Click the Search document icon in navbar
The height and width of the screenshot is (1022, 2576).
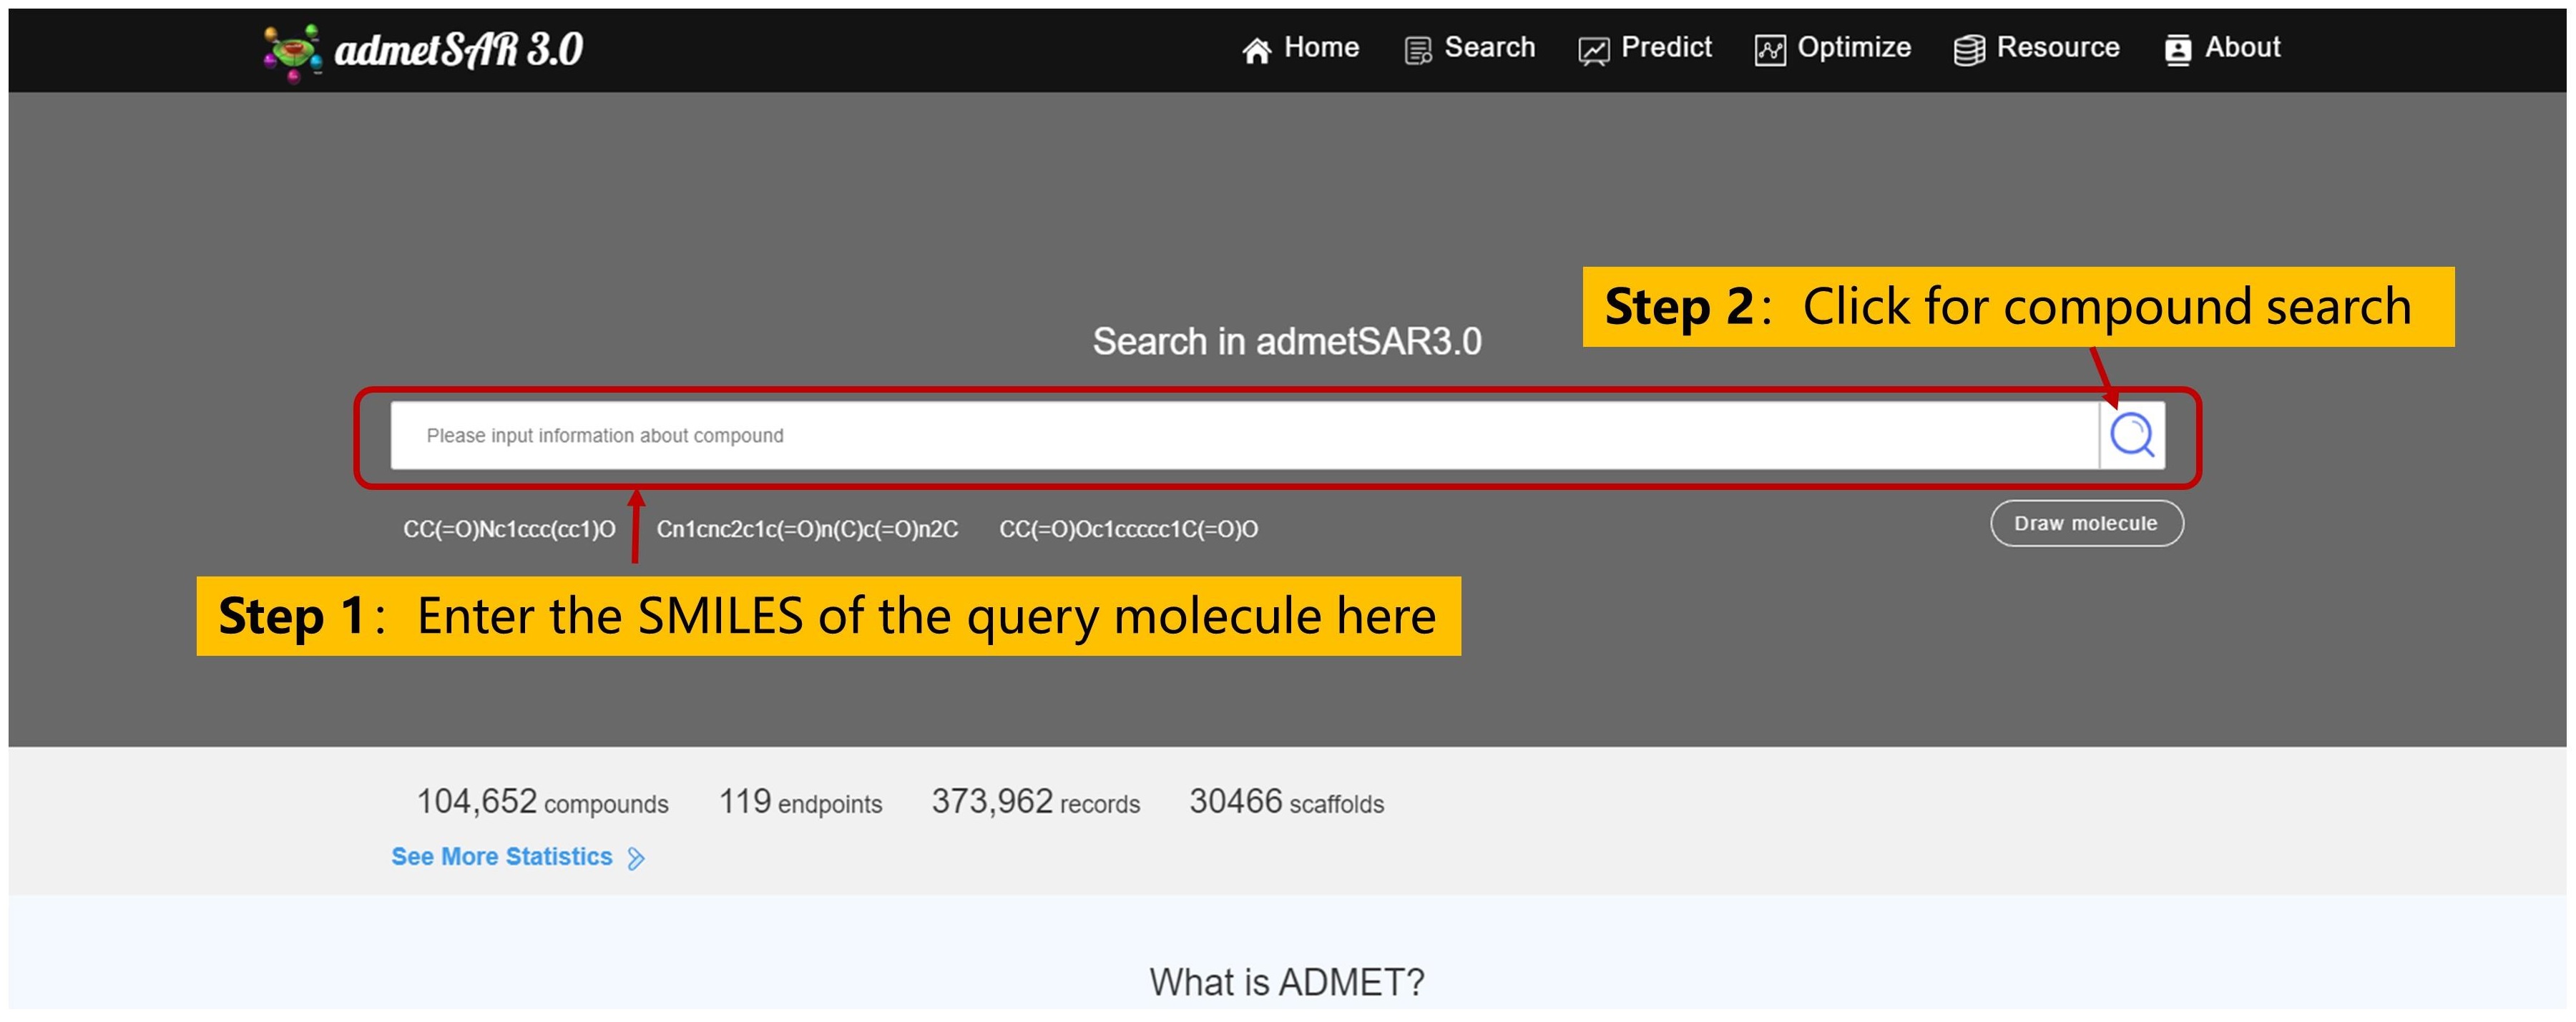(x=1417, y=50)
